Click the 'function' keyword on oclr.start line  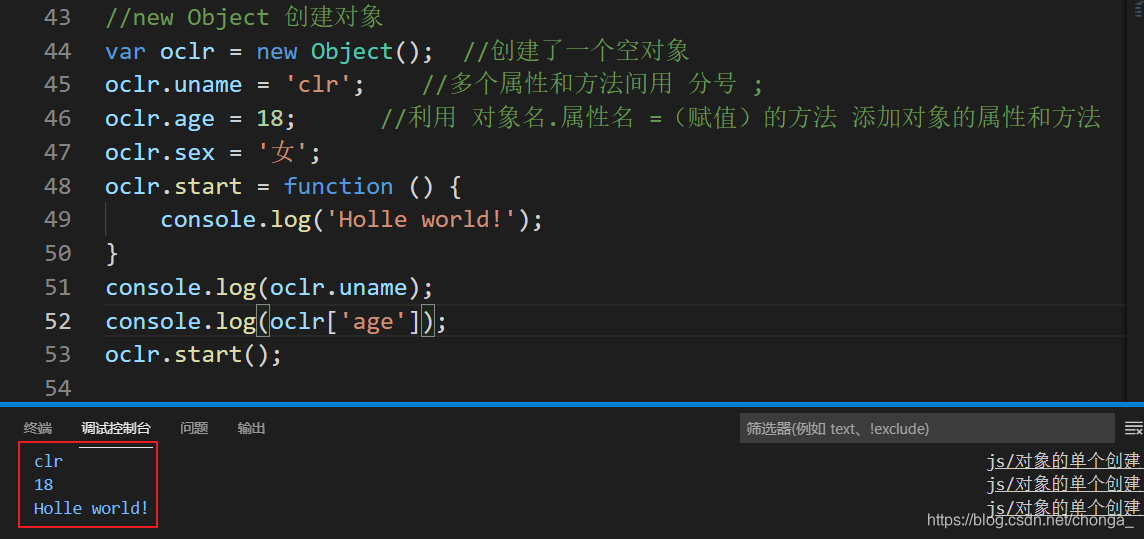[x=339, y=186]
